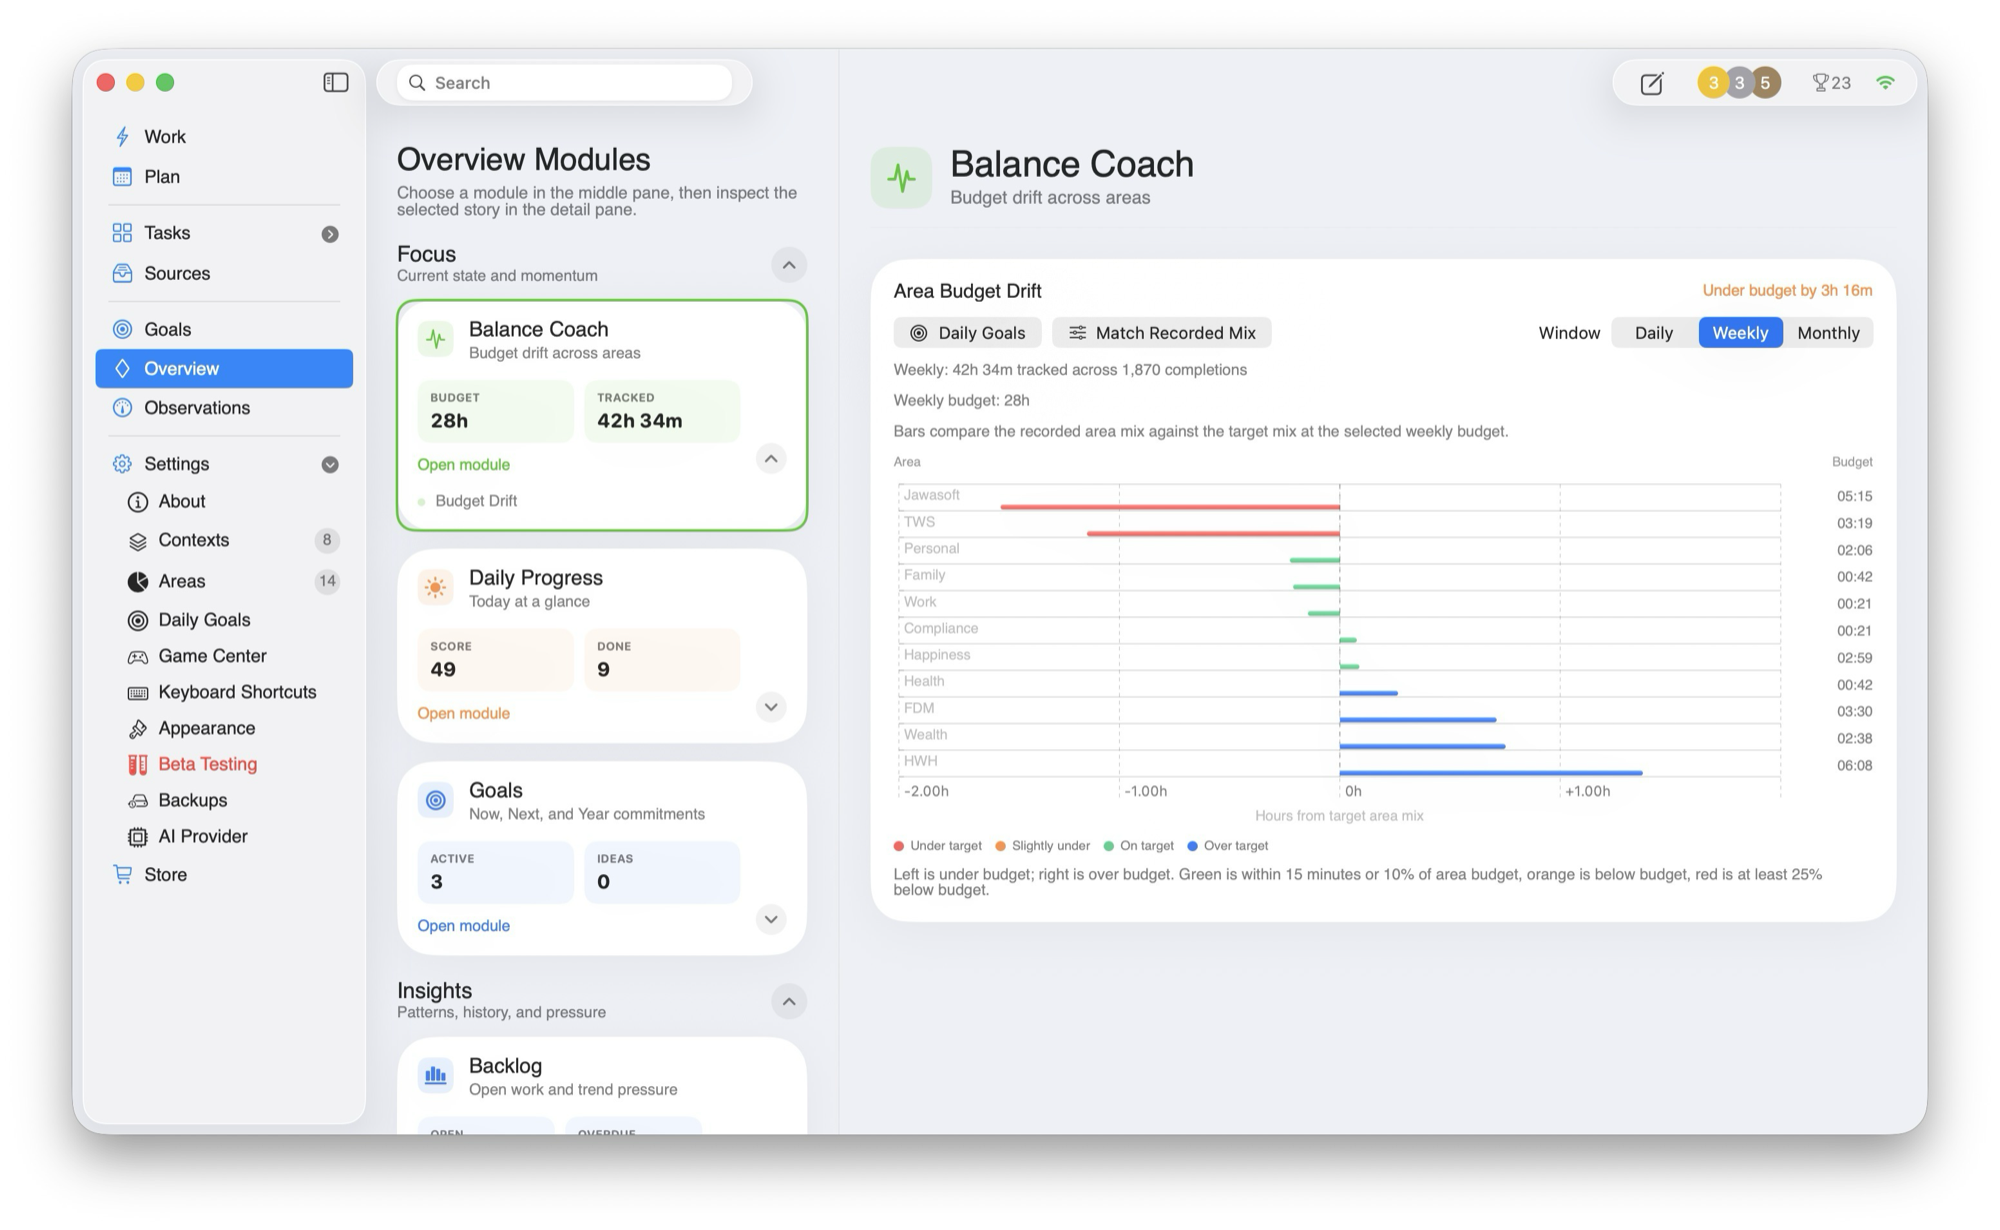Click Open module on Balance Coach
2000x1230 pixels.
463,465
